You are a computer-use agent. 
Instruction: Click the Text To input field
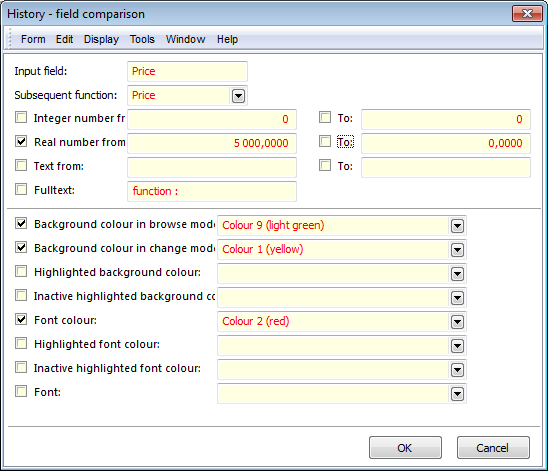(x=446, y=167)
